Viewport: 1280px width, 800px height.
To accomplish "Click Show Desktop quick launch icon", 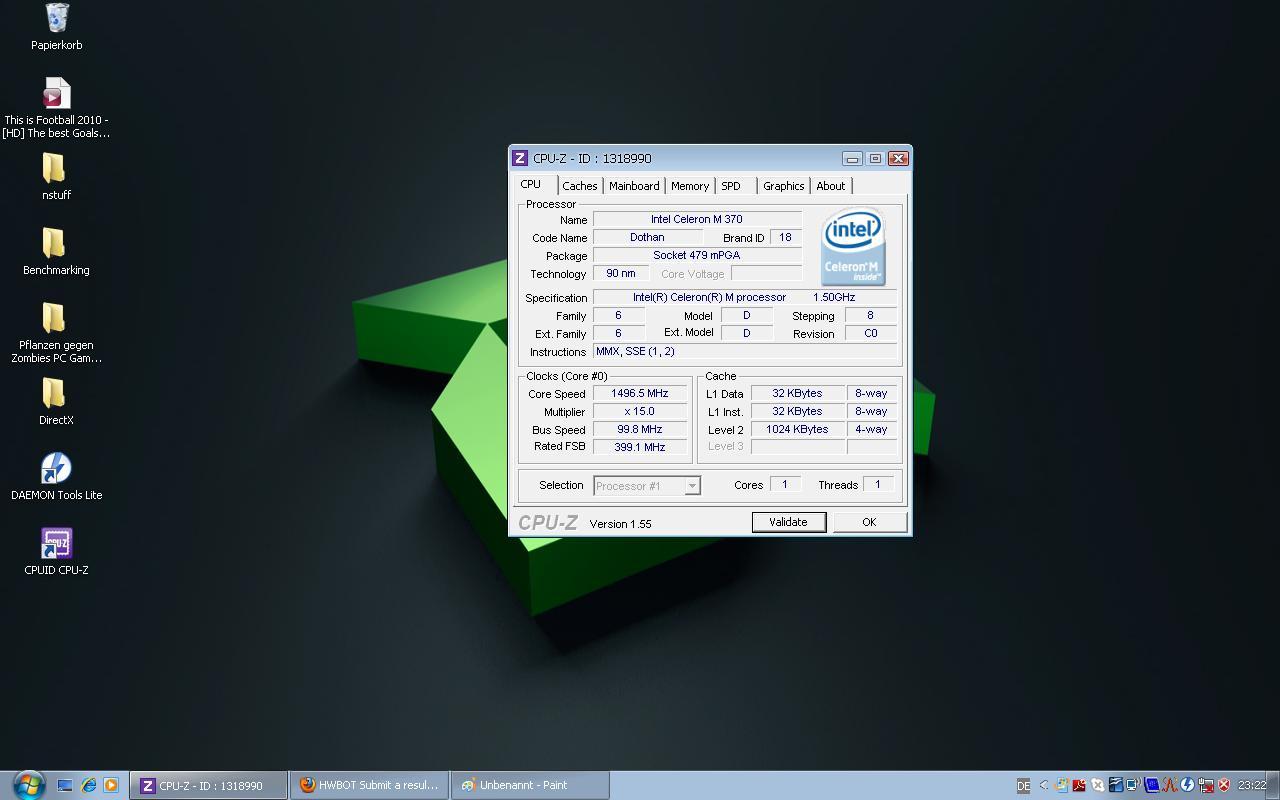I will 65,785.
